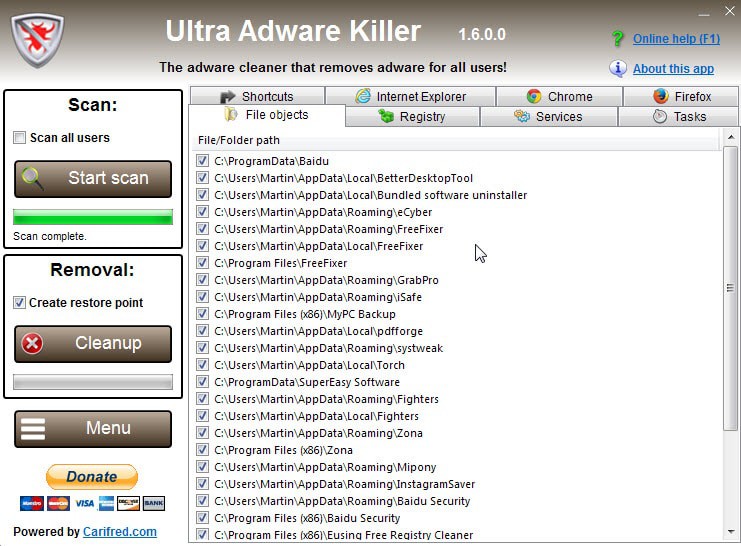The height and width of the screenshot is (546, 741).
Task: Select the Local\pdfforge path row
Action: pyautogui.click(x=319, y=331)
